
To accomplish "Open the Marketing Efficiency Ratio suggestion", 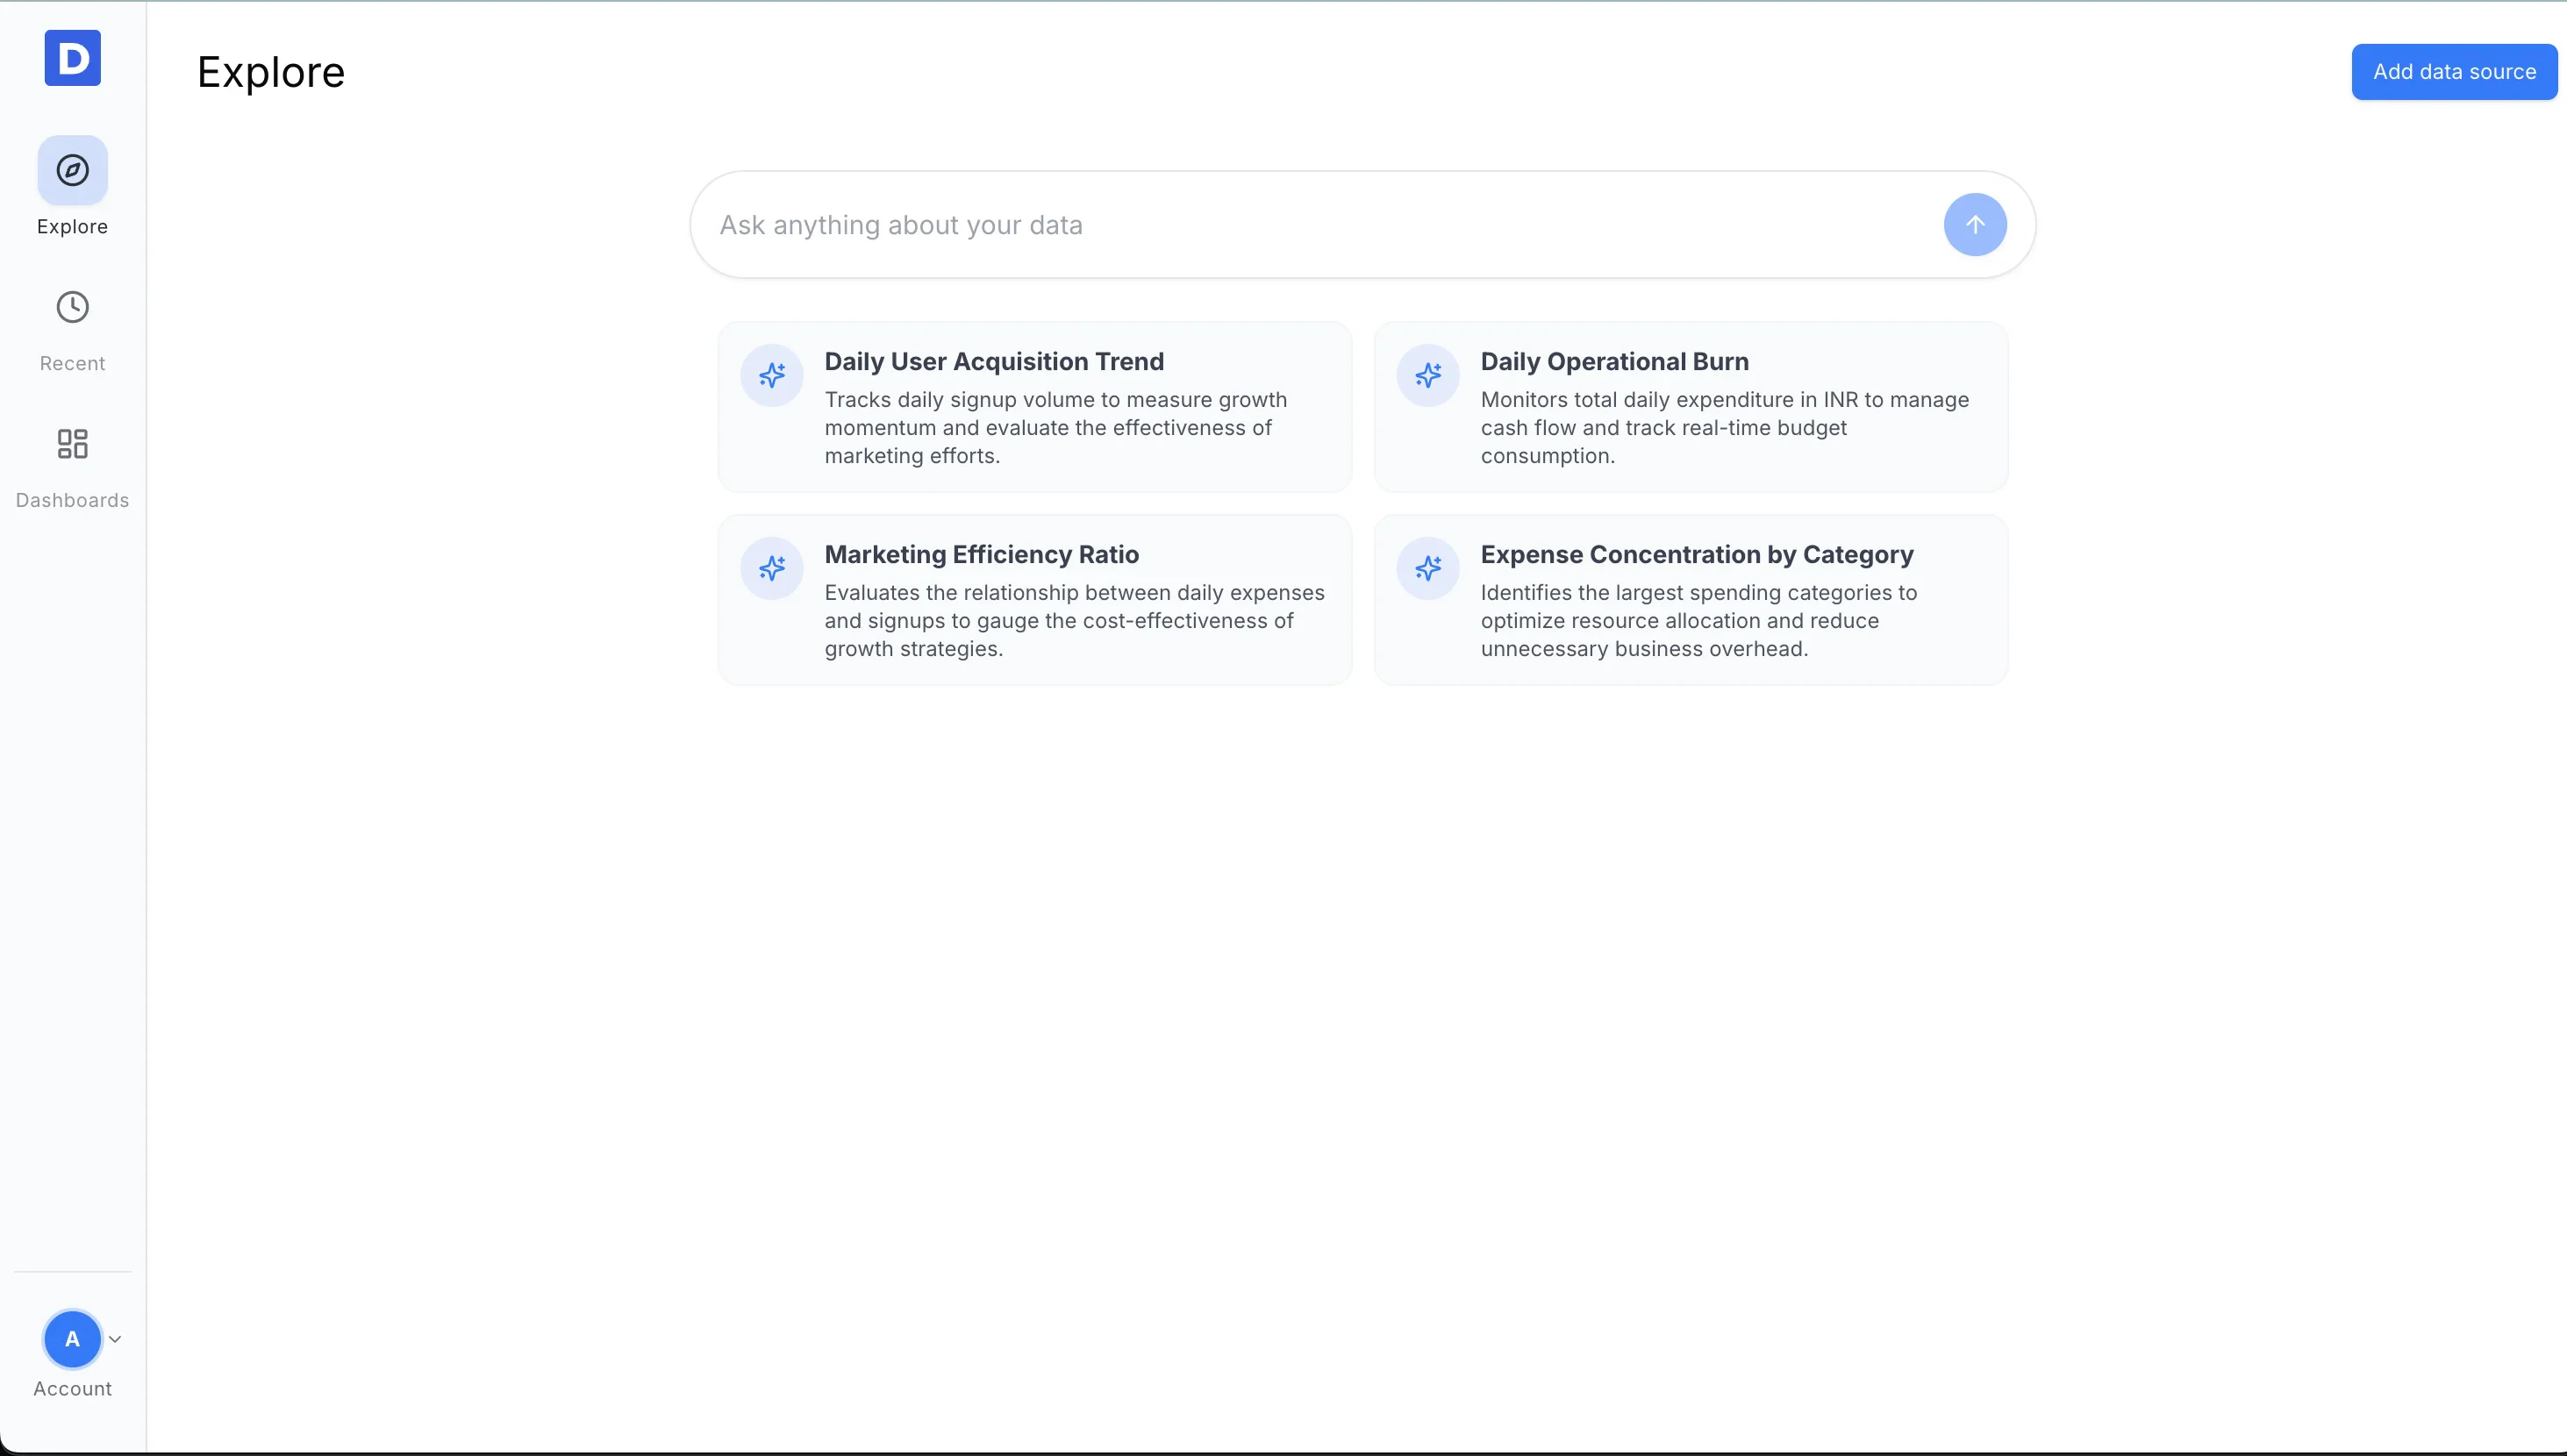I will 1034,600.
